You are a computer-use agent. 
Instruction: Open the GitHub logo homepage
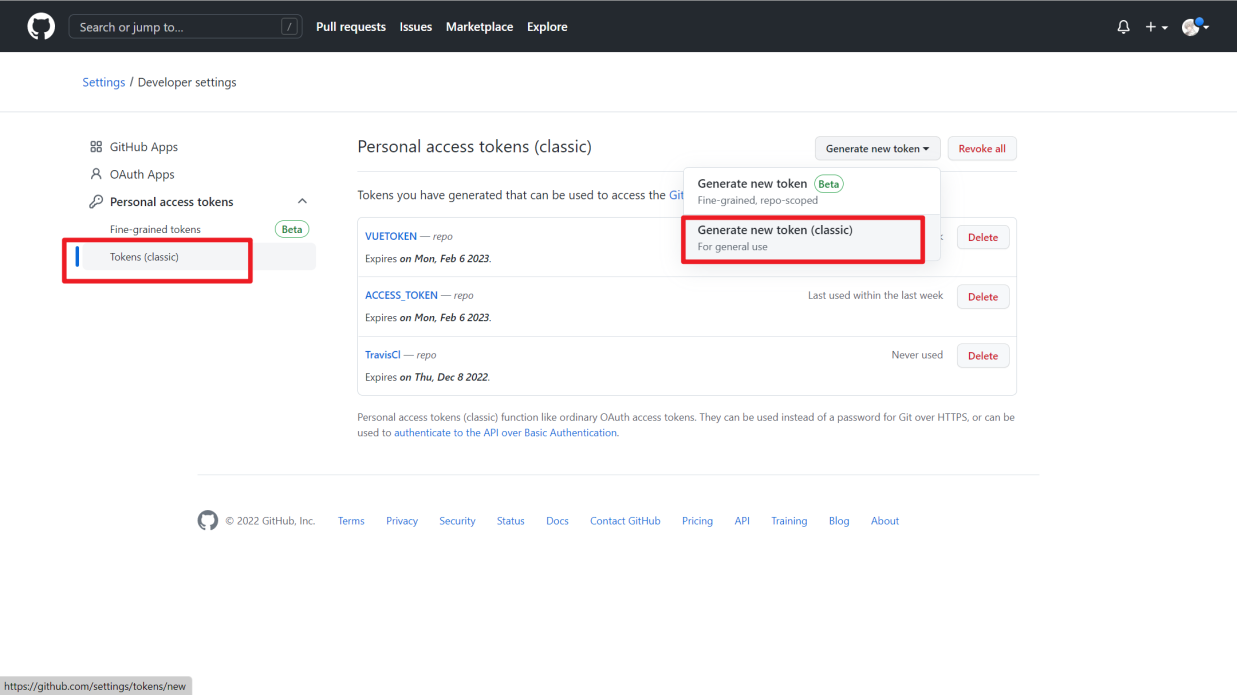pyautogui.click(x=41, y=27)
